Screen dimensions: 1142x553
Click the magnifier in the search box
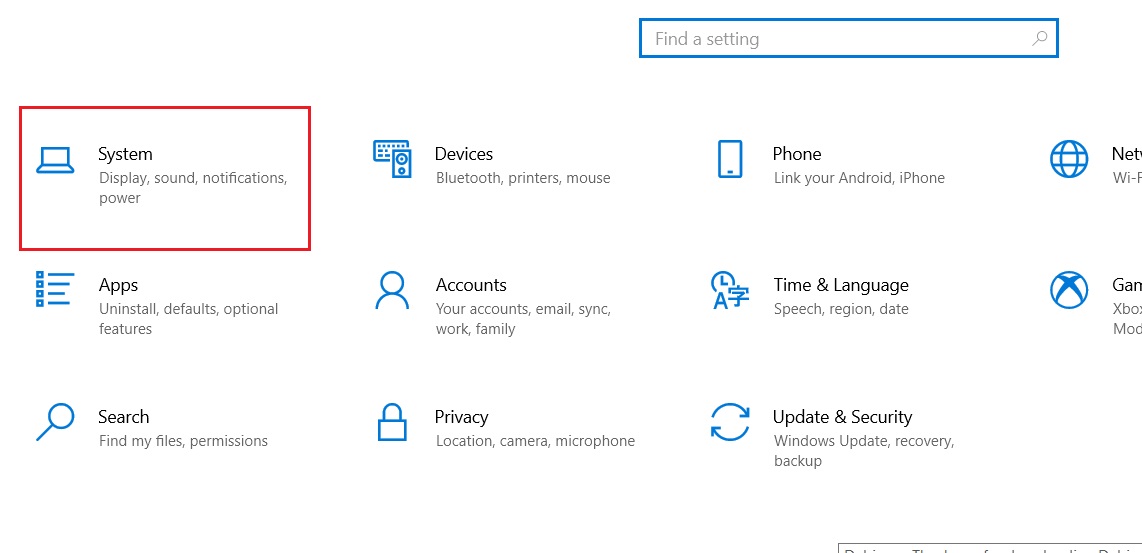[1040, 39]
